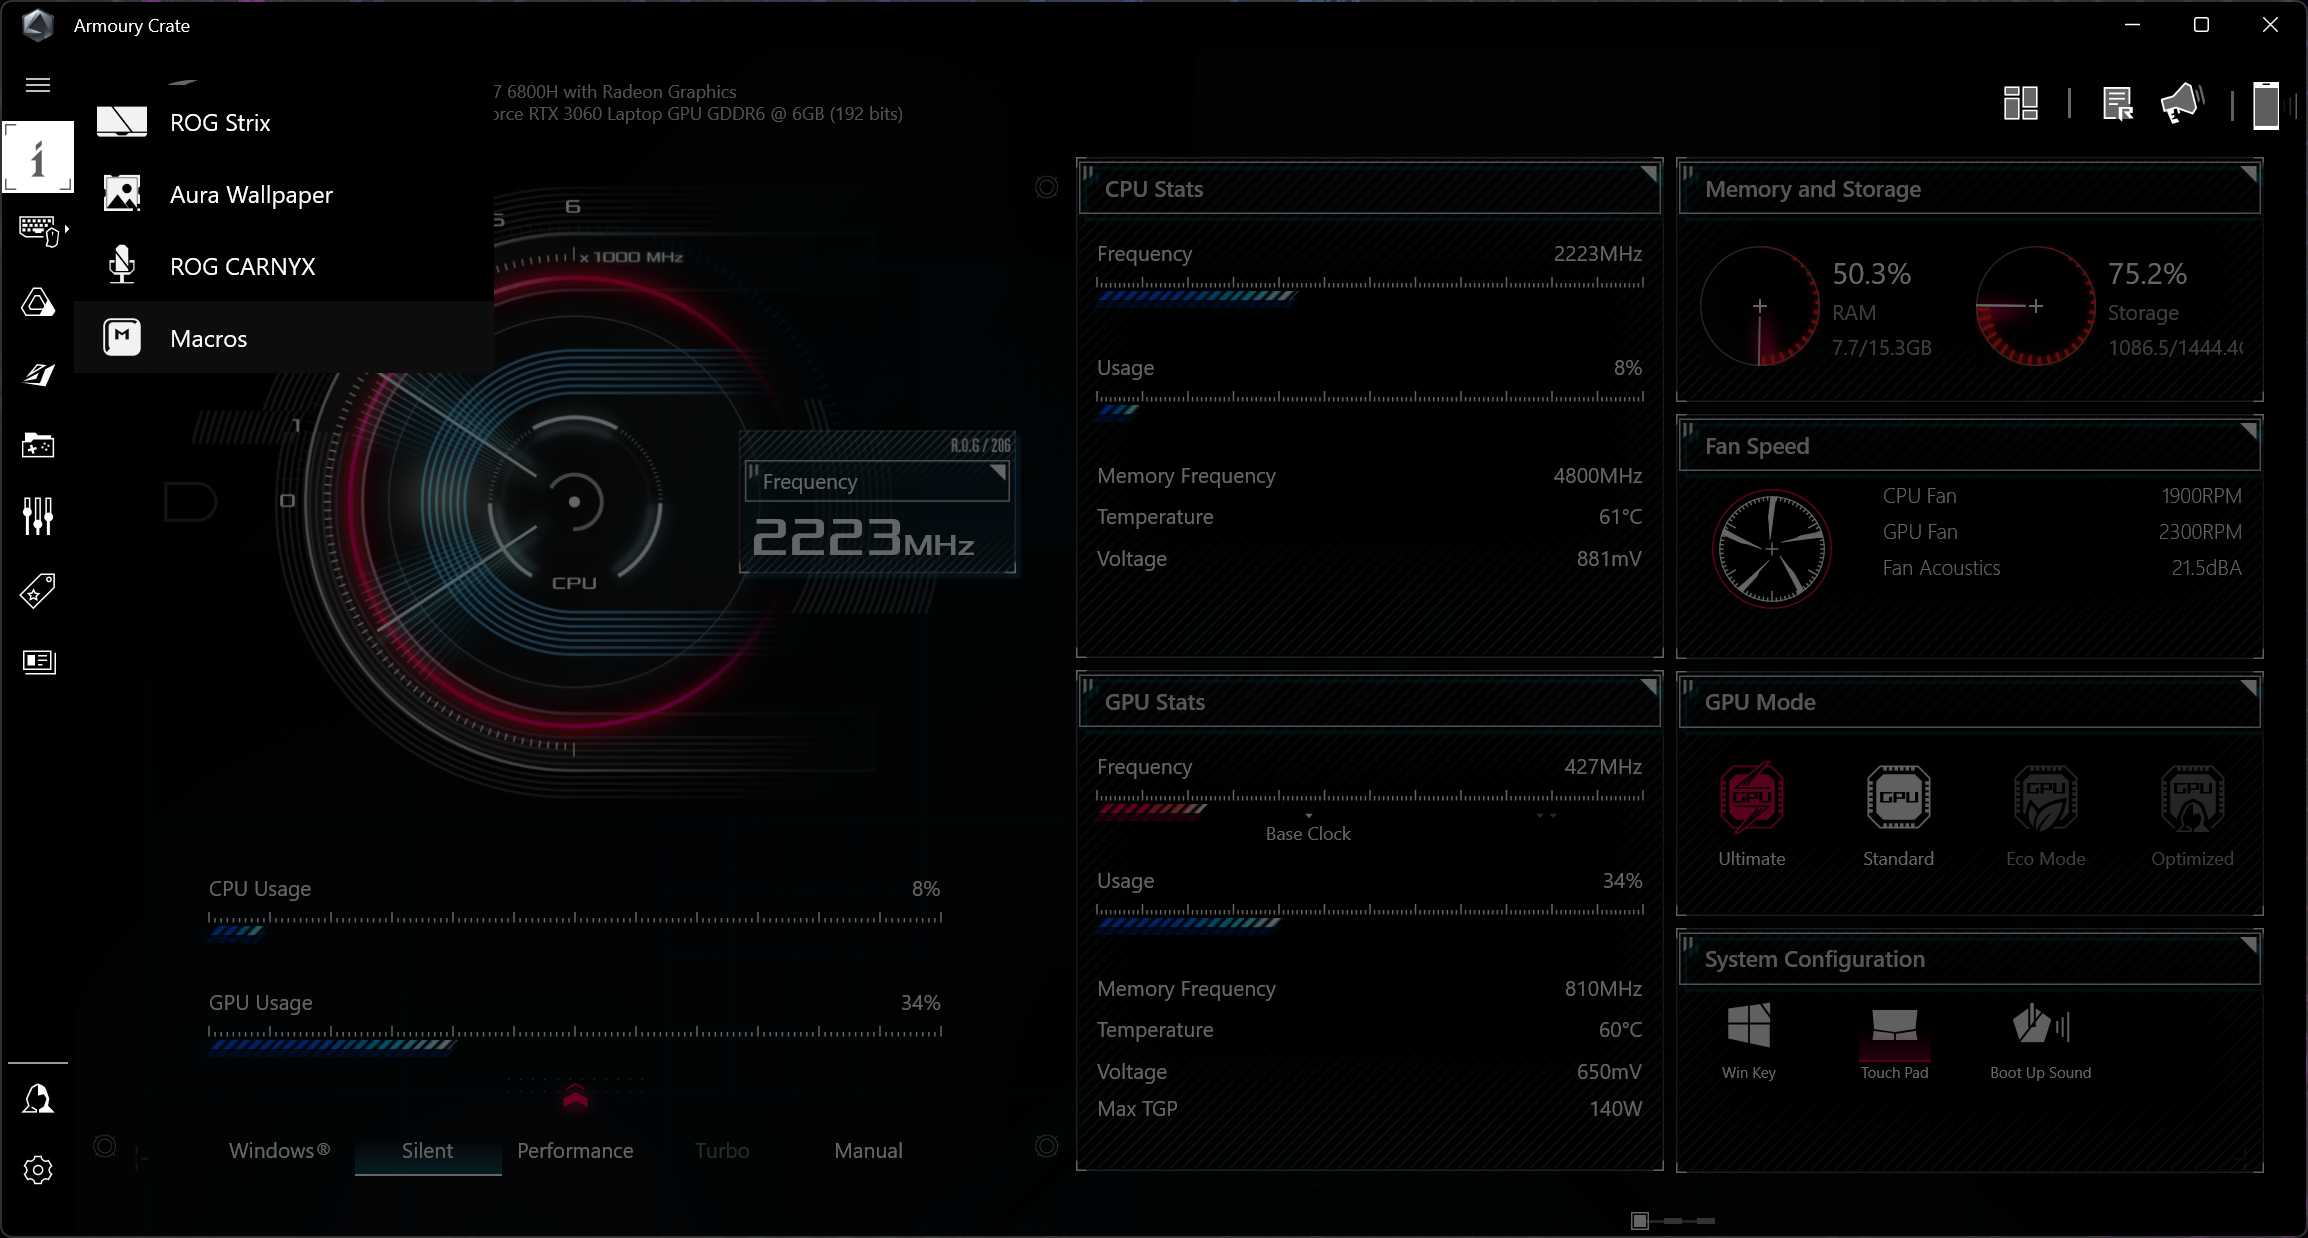
Task: Open the Device keyboard icon in the sidebar
Action: pyautogui.click(x=38, y=230)
